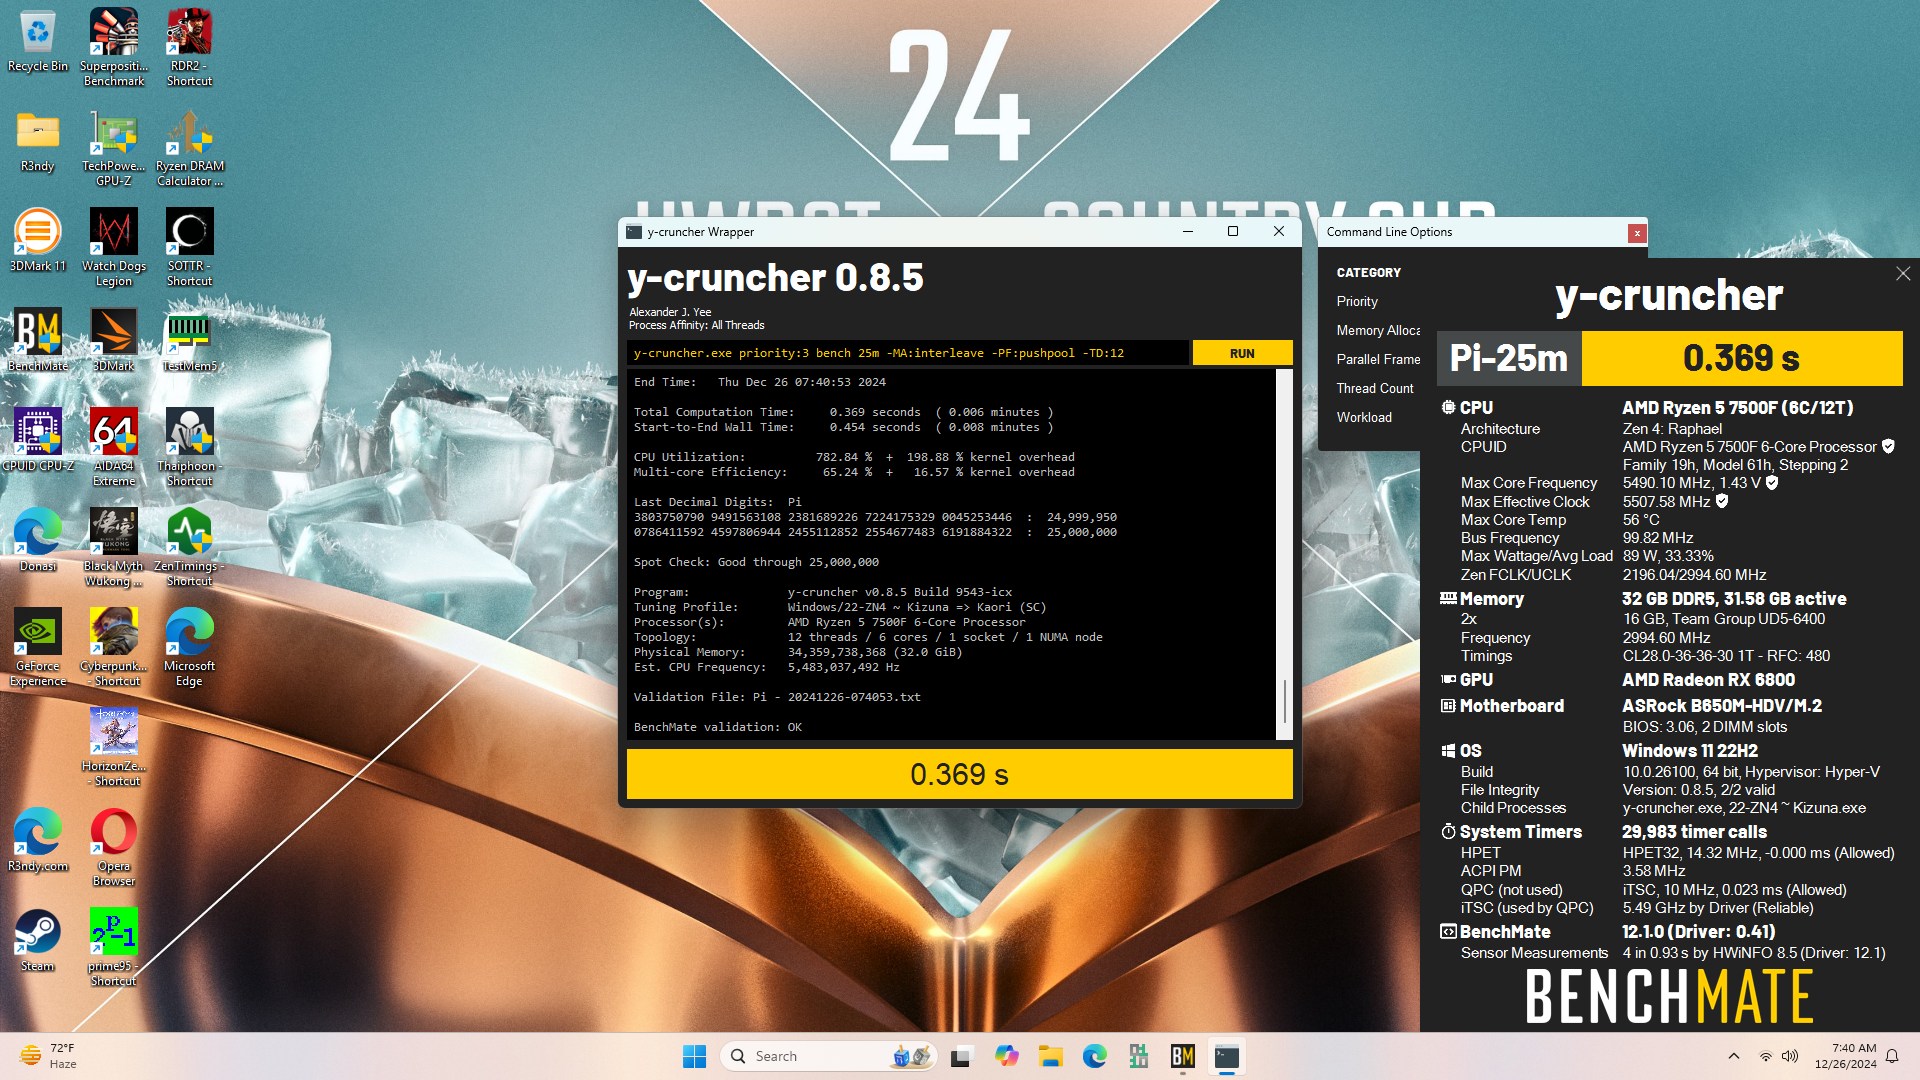This screenshot has height=1080, width=1920.
Task: Click the Windows 11 22H2 OS text
Action: [x=1689, y=751]
